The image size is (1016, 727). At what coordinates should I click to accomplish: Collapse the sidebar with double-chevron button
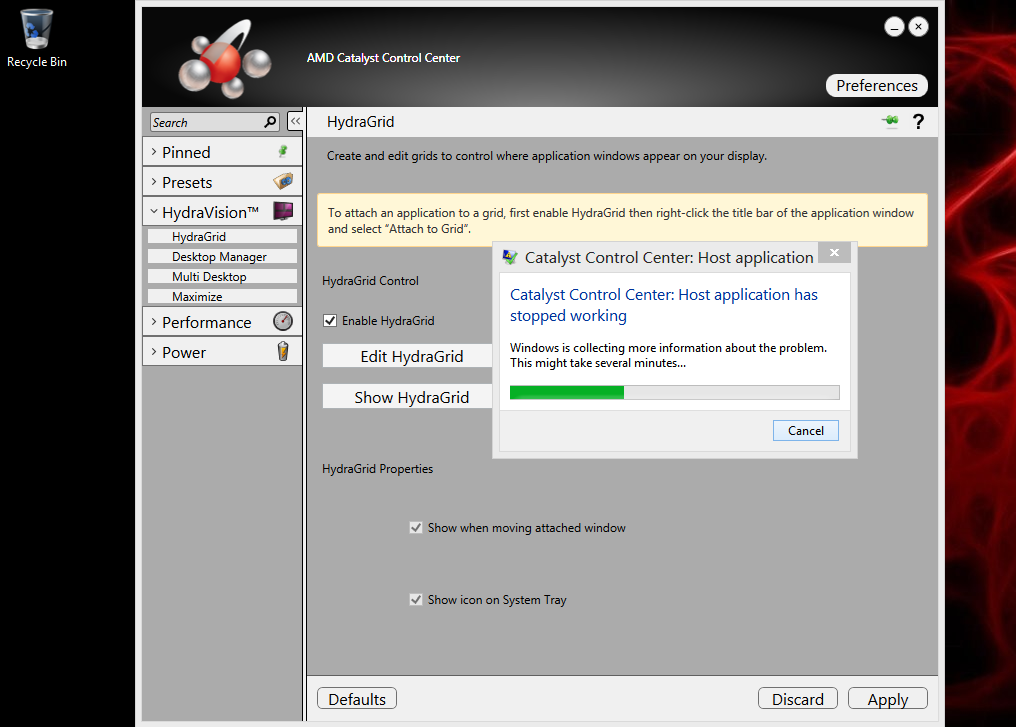click(x=295, y=121)
